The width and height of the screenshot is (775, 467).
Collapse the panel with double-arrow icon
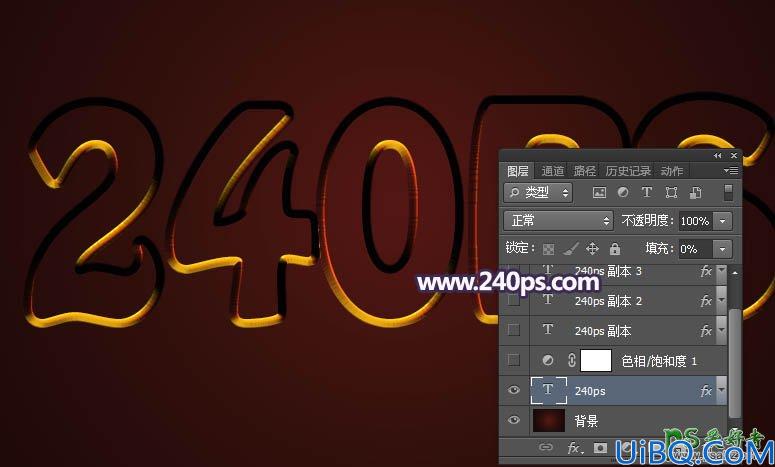717,156
